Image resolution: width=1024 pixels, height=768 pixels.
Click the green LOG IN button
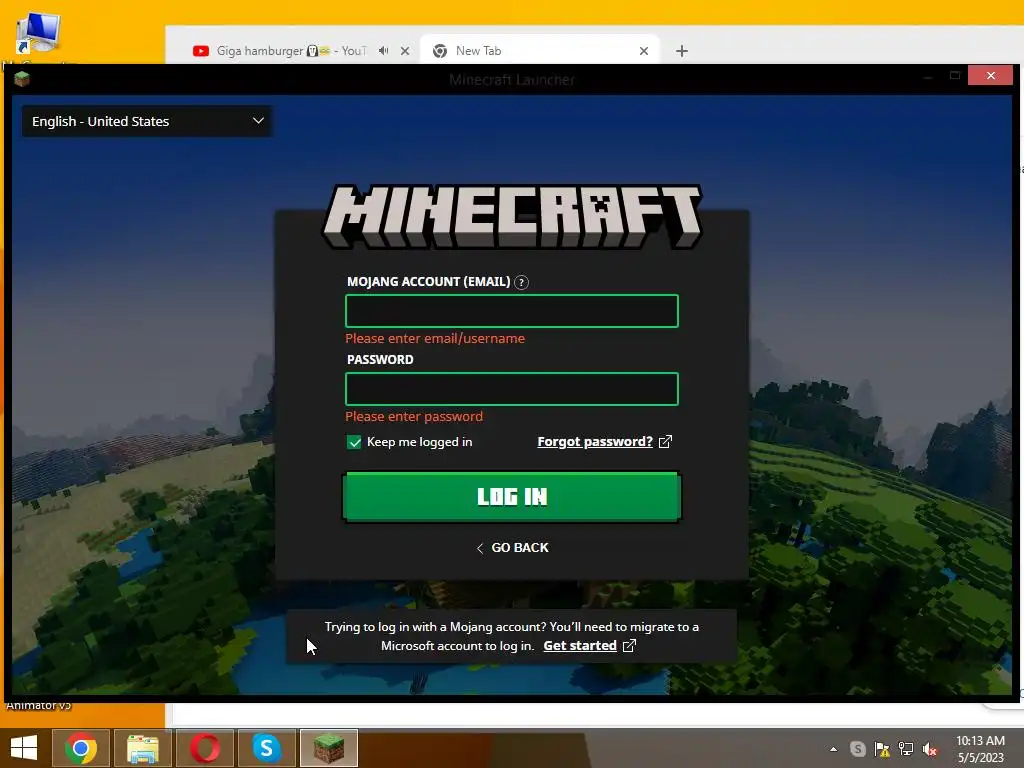click(x=511, y=497)
